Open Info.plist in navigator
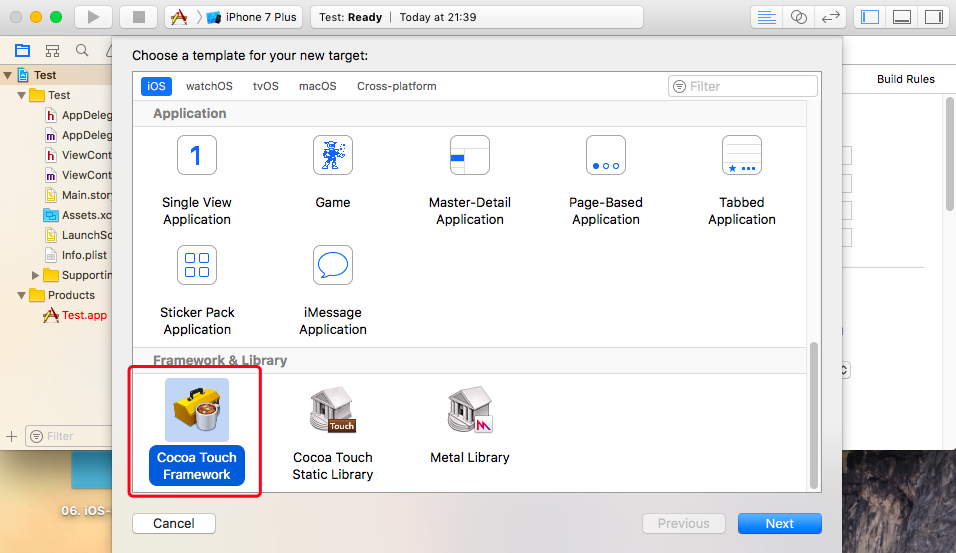This screenshot has height=553, width=956. click(76, 255)
